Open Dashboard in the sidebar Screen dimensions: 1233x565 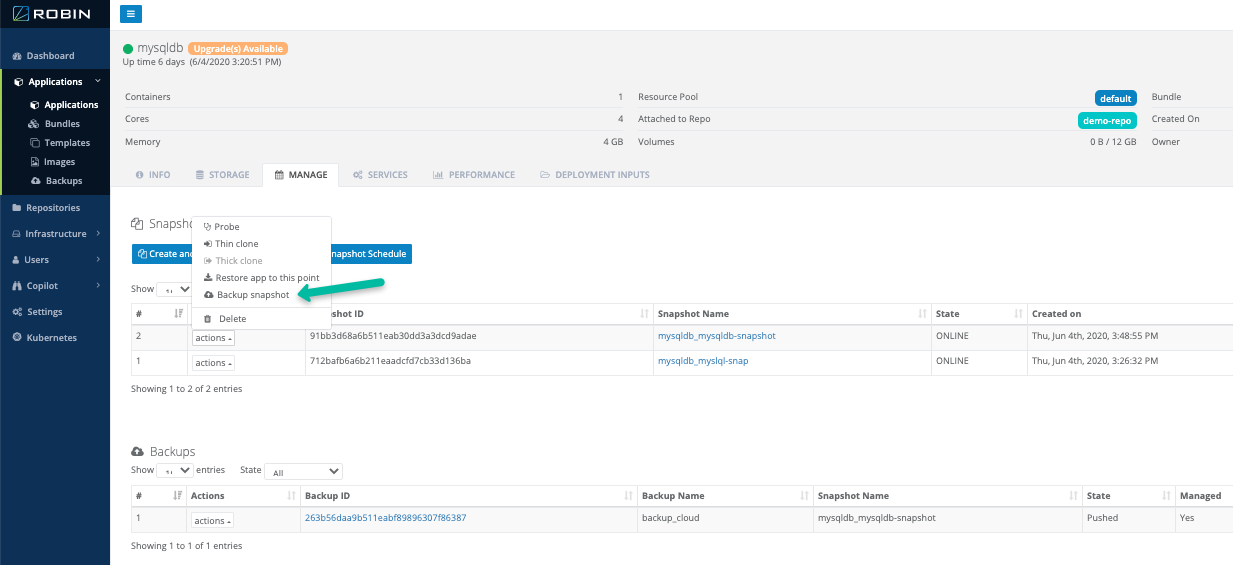coord(50,56)
